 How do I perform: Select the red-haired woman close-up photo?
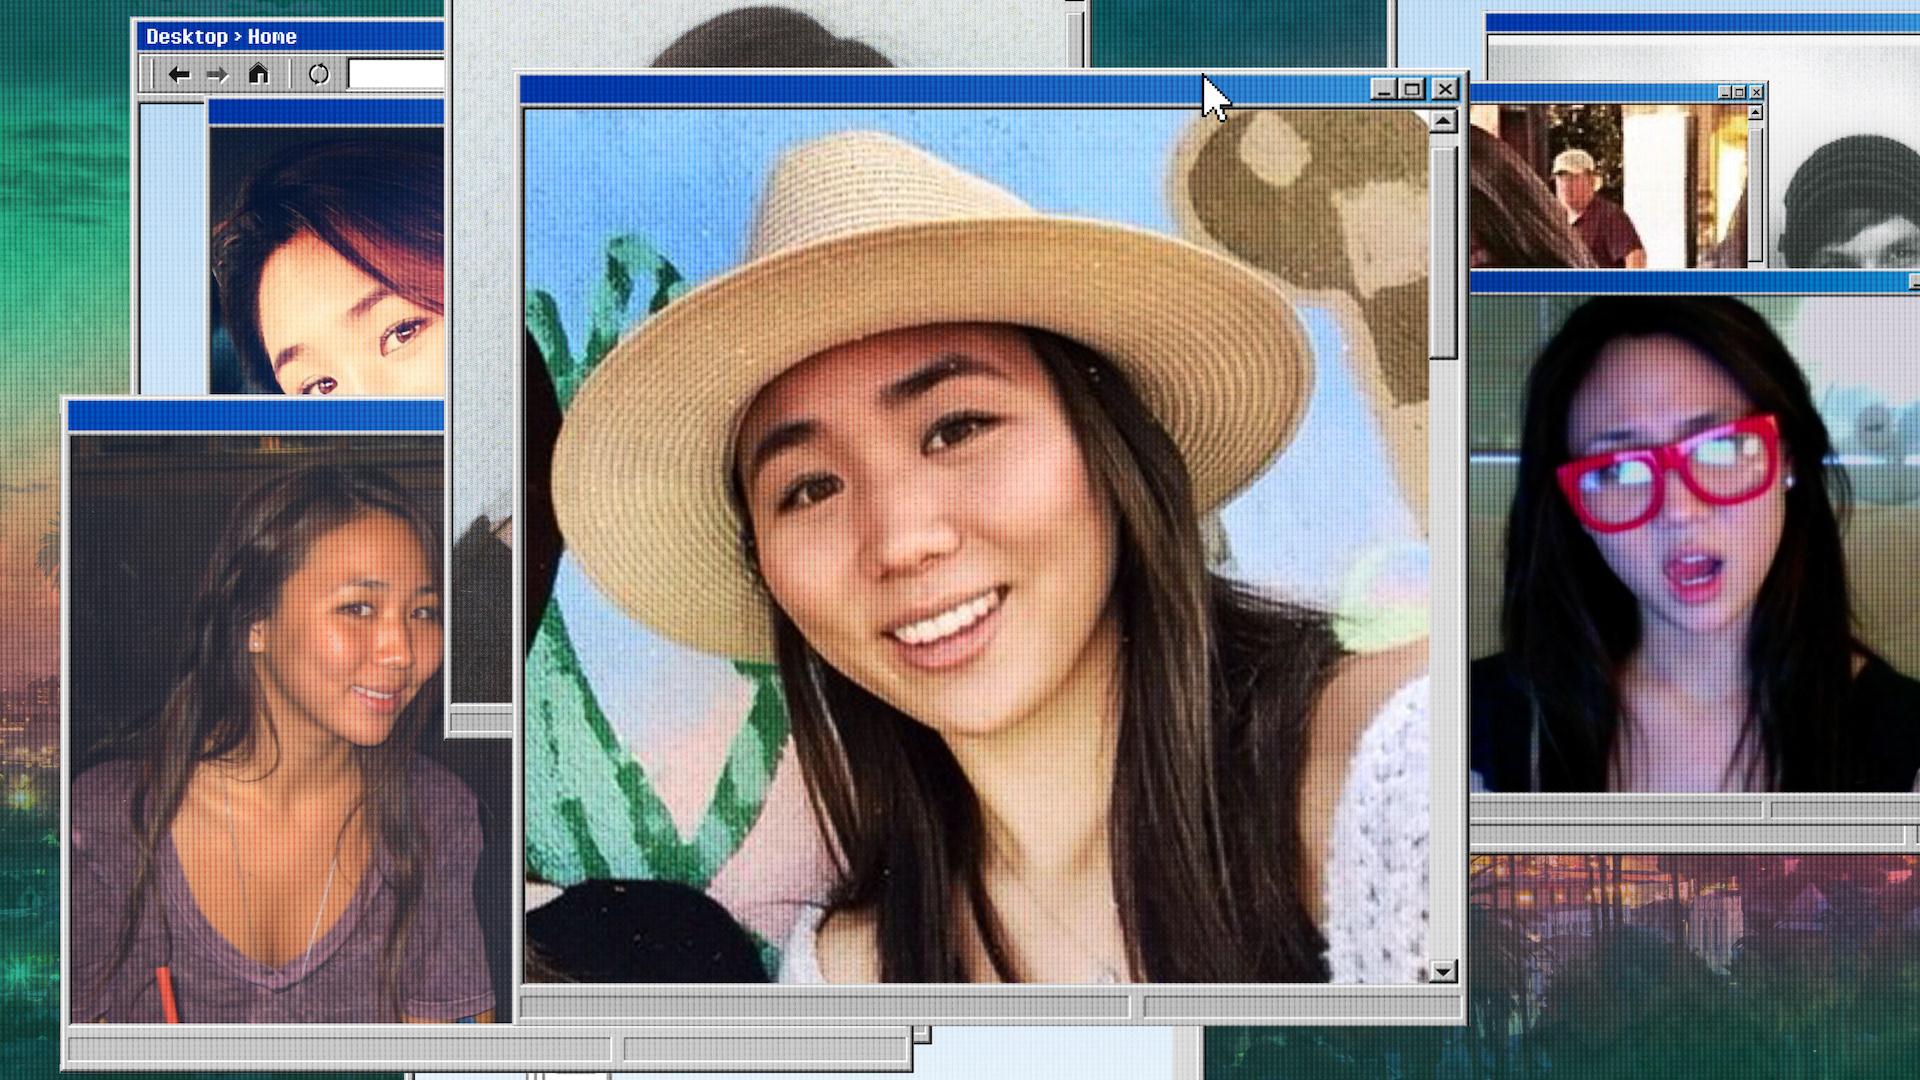pyautogui.click(x=327, y=260)
